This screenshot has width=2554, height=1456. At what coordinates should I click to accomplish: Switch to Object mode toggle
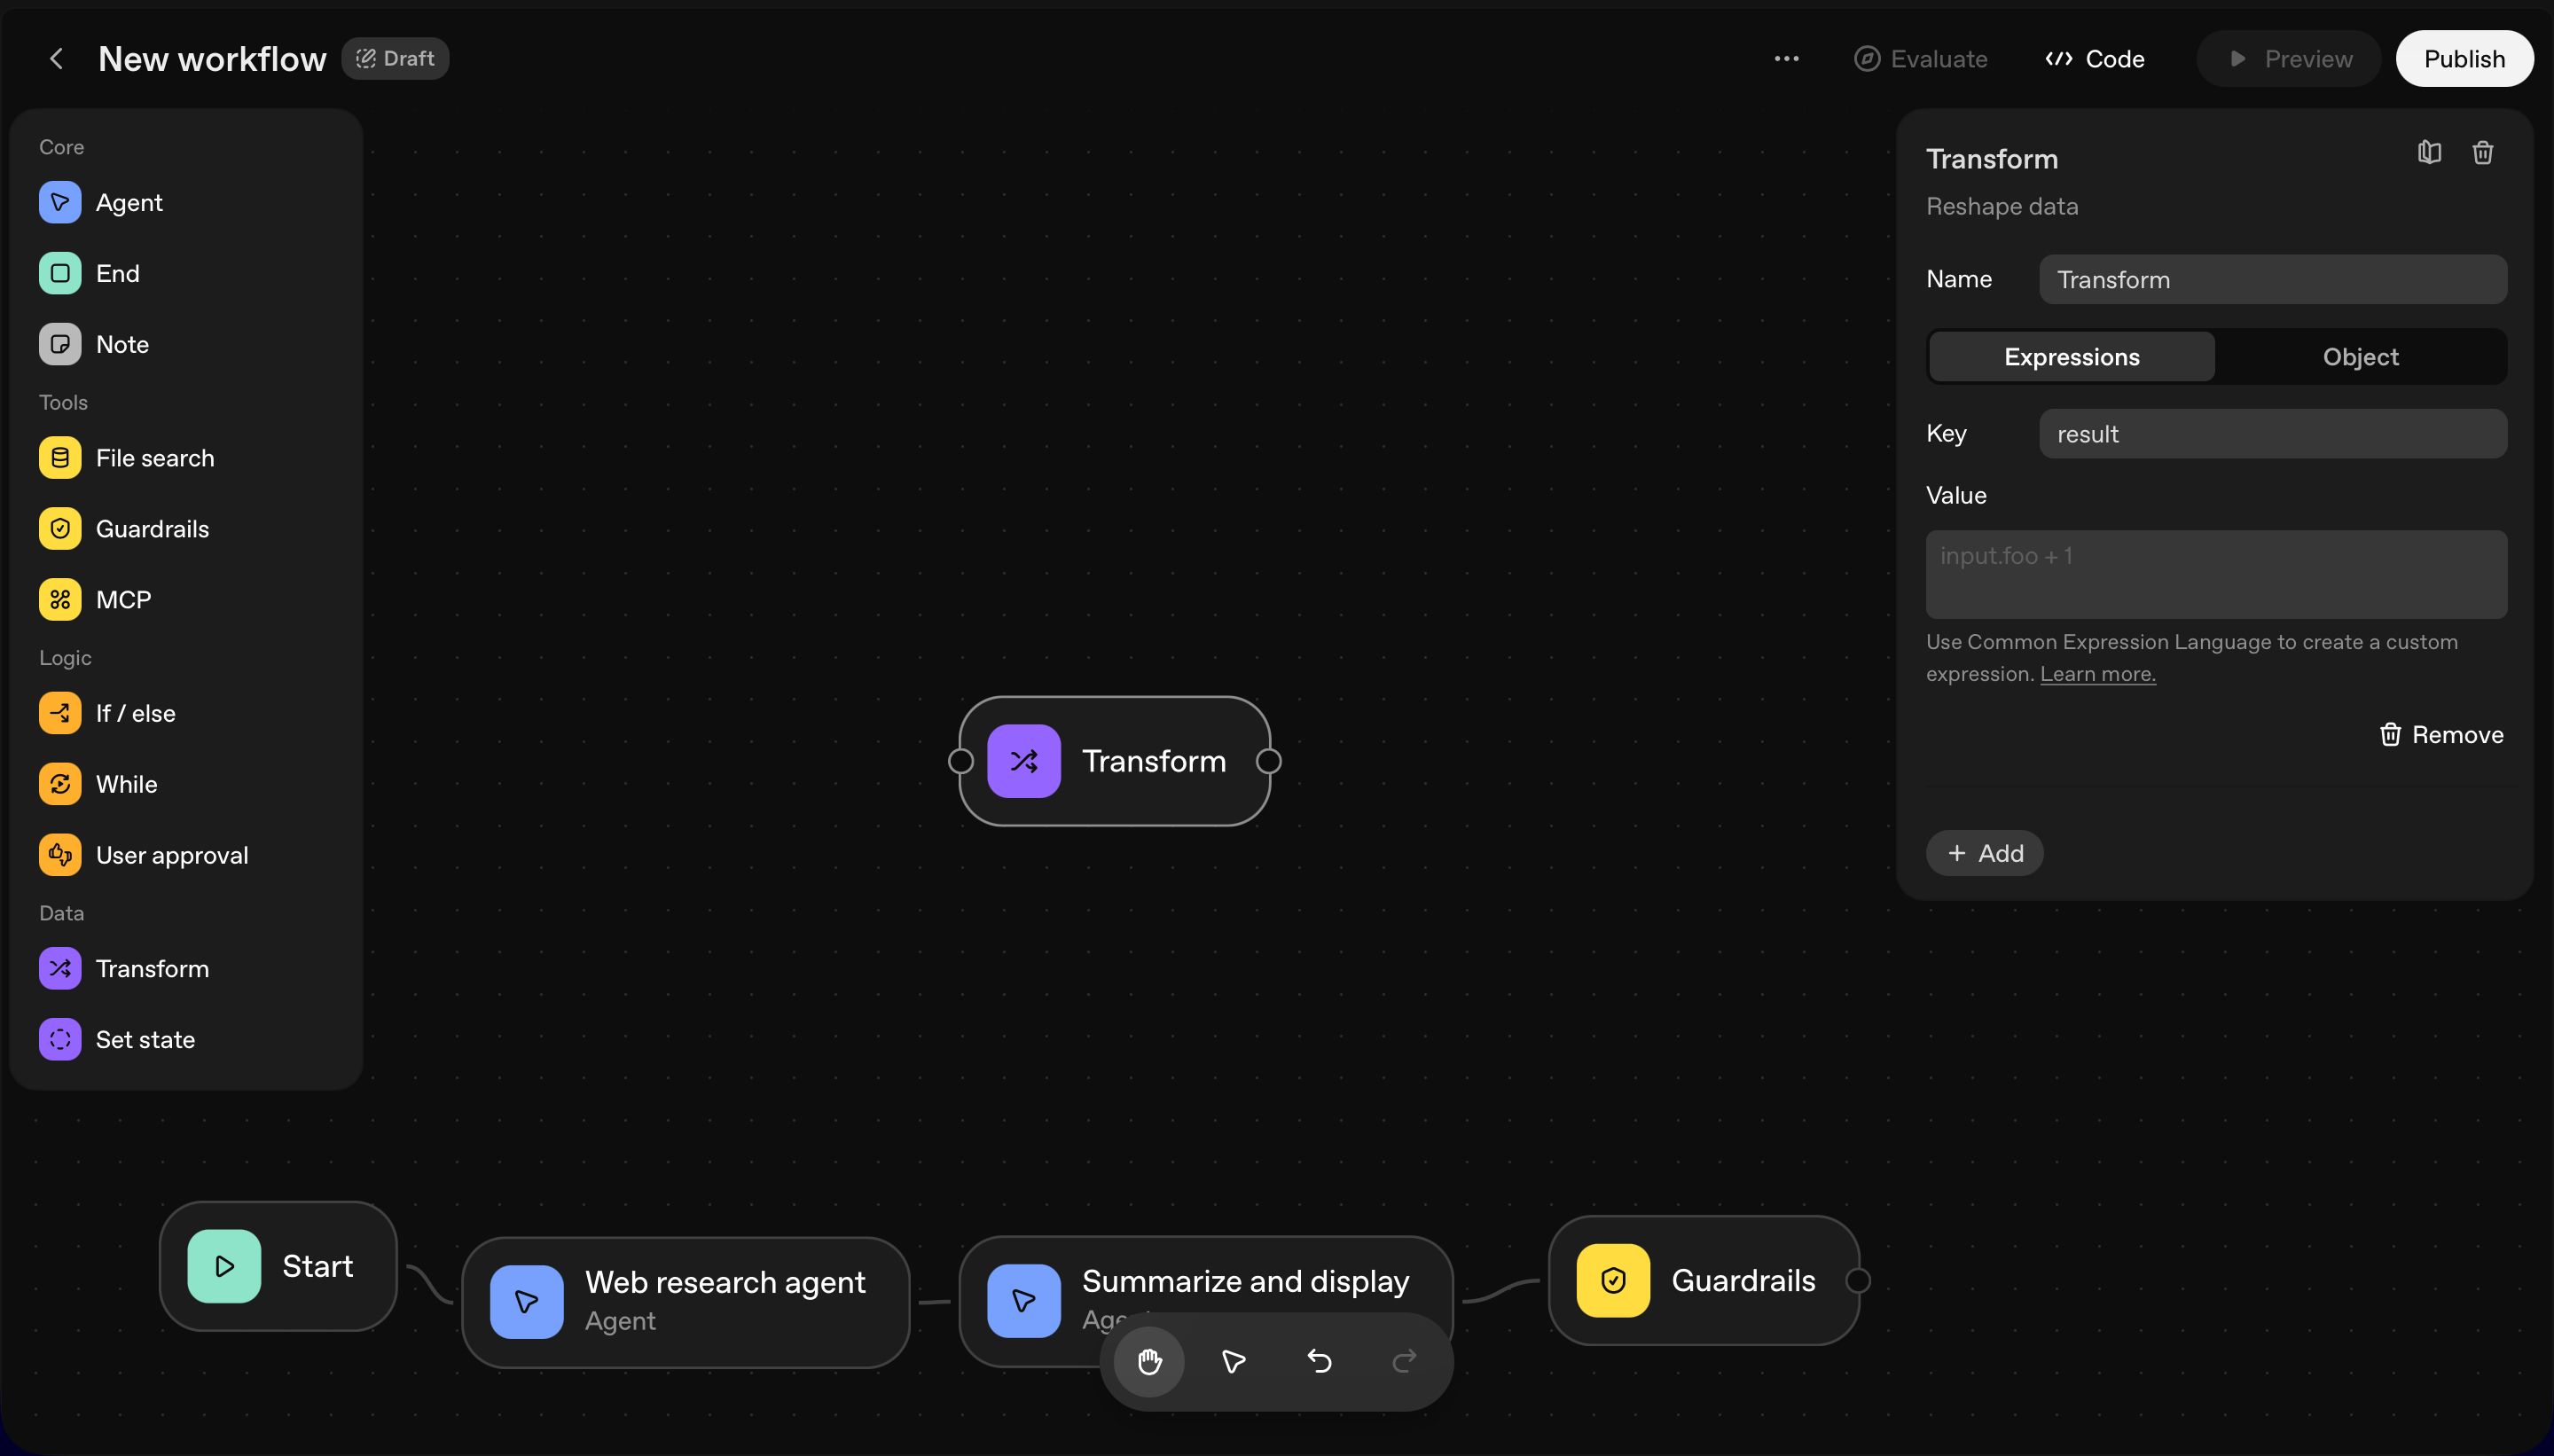(2360, 357)
